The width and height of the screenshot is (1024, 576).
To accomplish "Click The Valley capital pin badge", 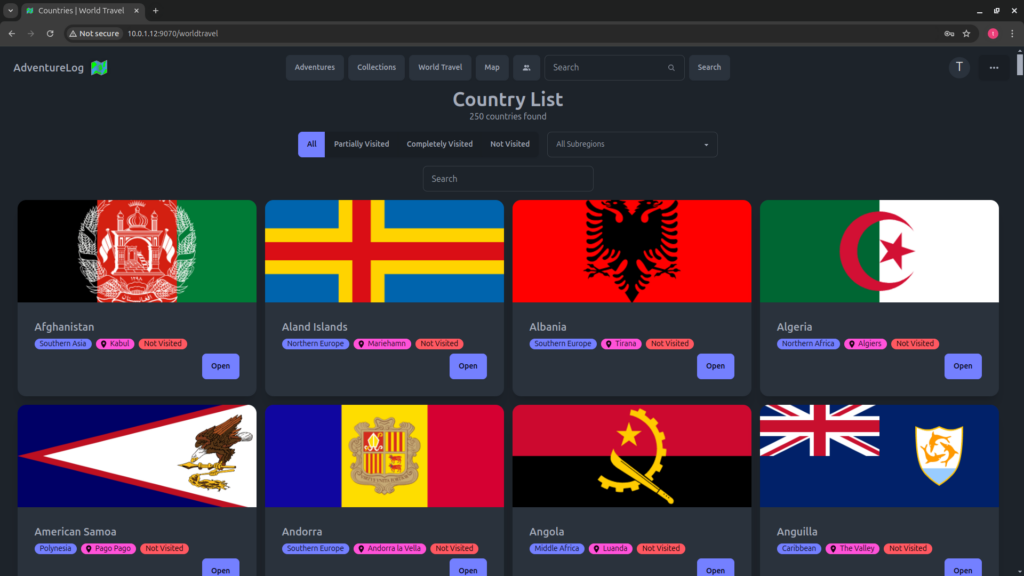I will point(852,549).
